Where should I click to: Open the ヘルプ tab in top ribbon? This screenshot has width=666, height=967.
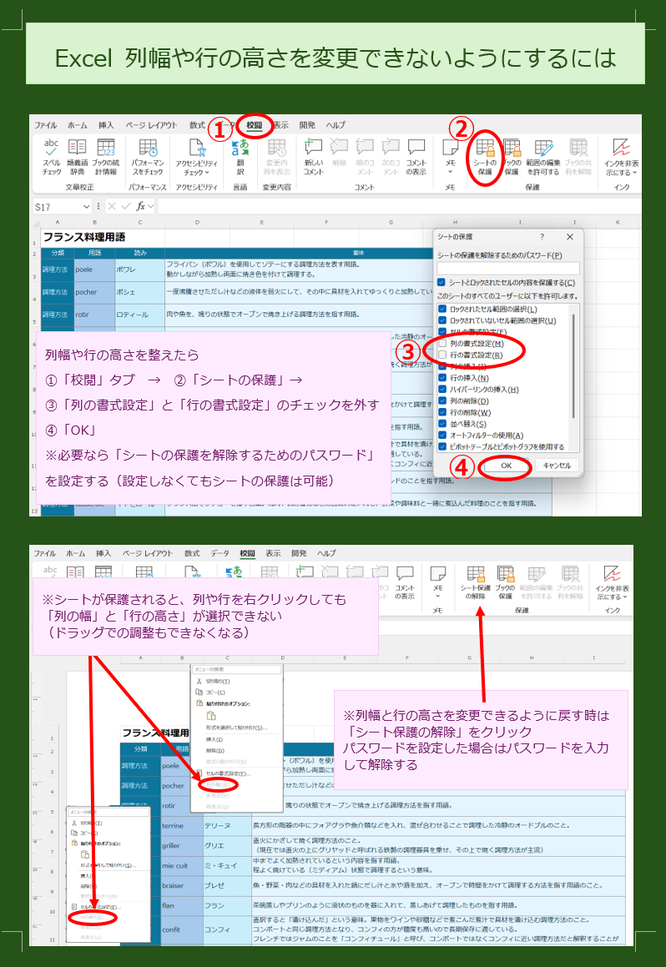coord(336,125)
